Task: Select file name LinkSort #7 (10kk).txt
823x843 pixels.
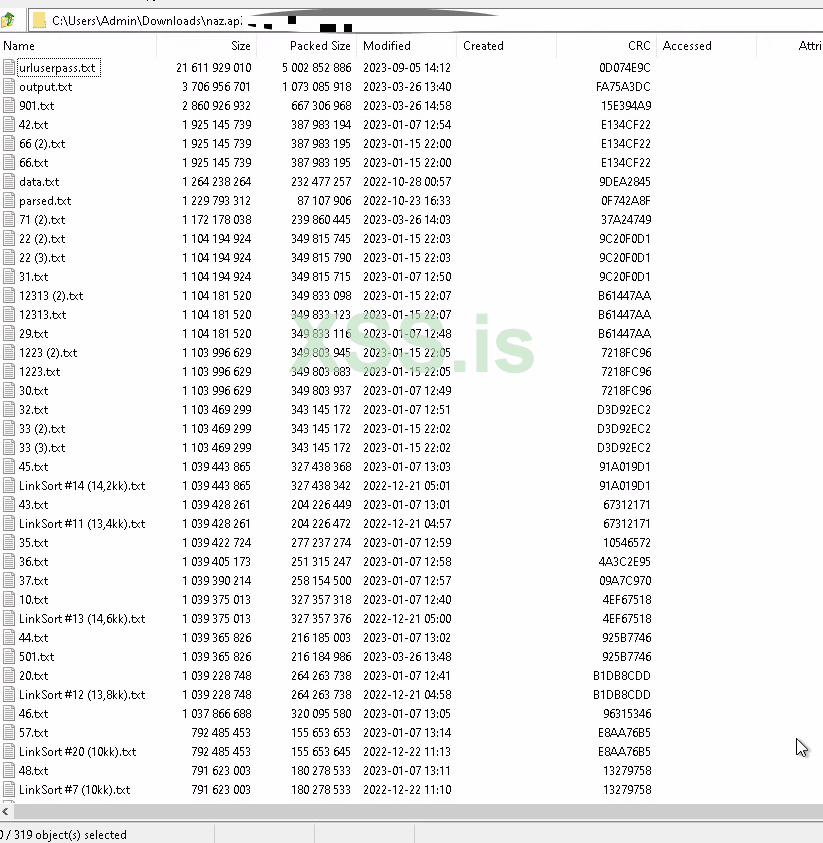Action: pos(74,790)
